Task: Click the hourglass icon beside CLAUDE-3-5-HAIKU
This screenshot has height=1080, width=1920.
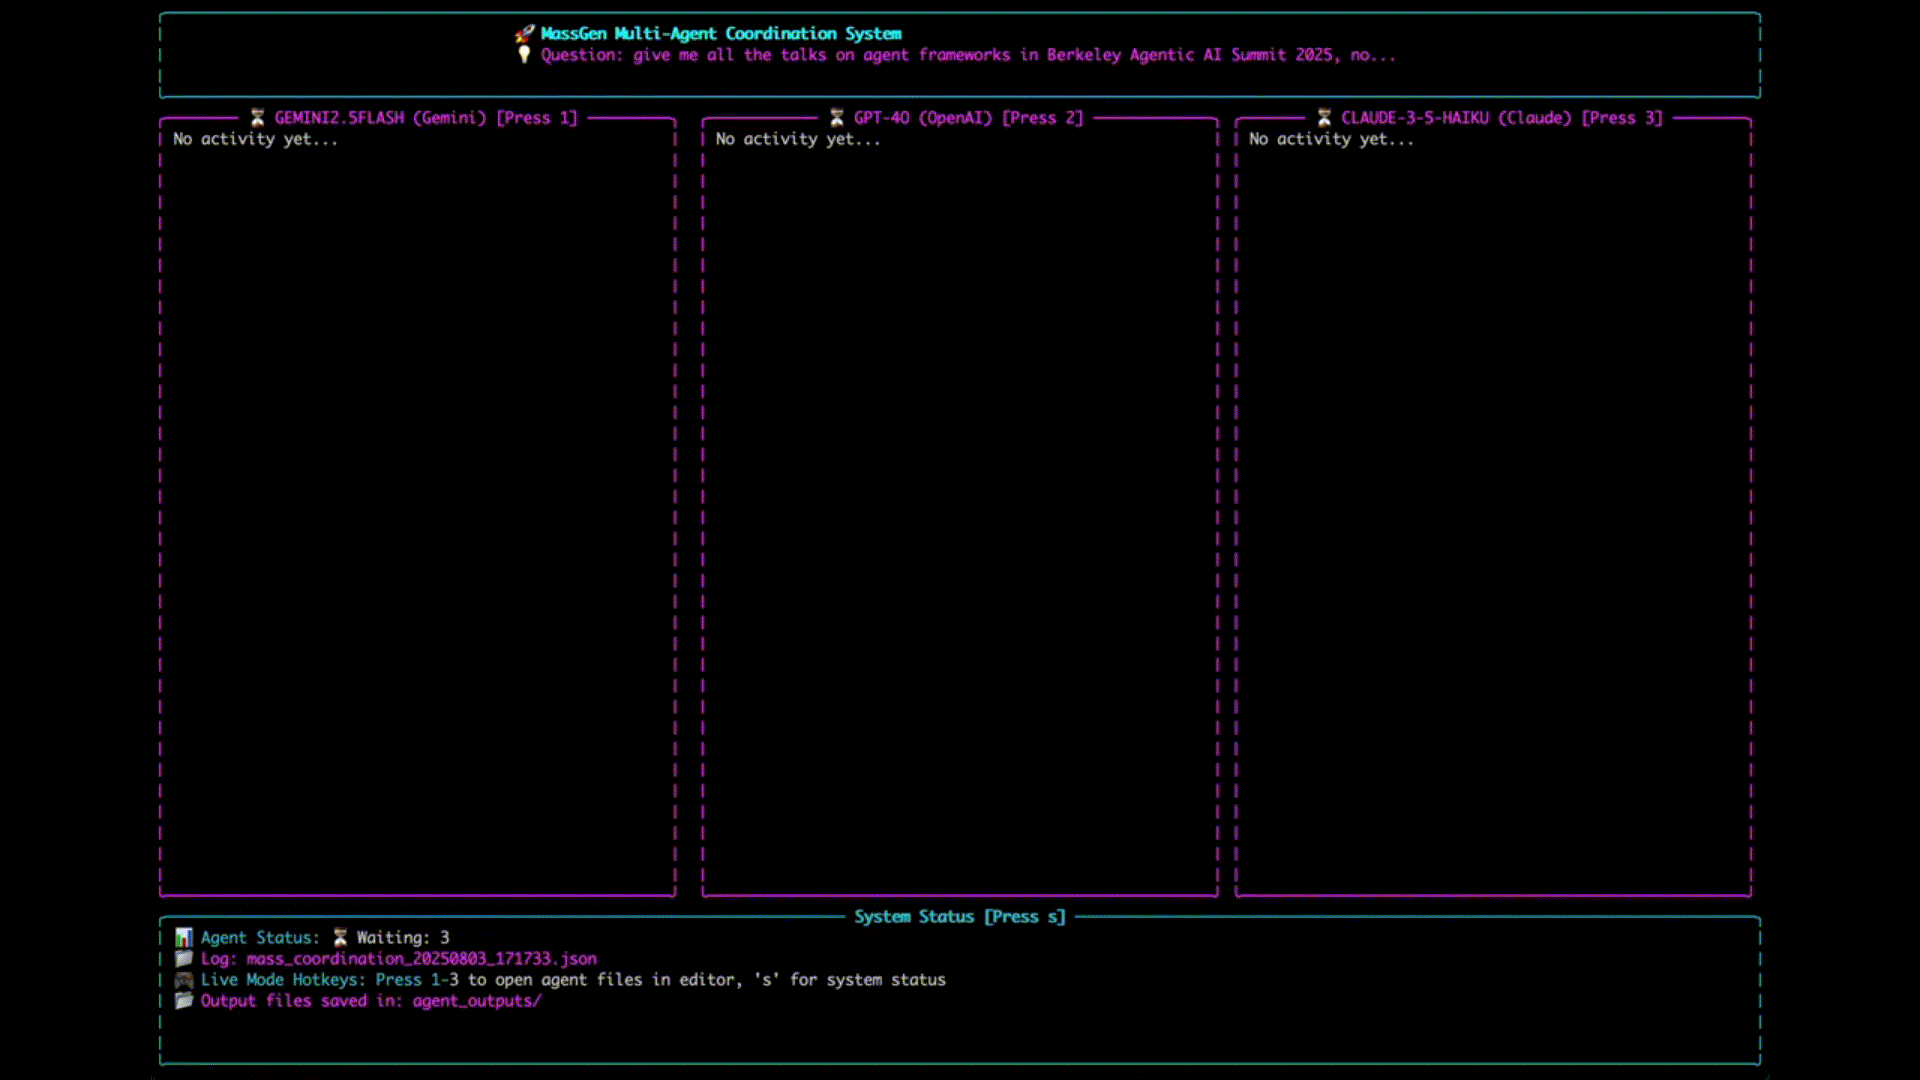Action: [1324, 118]
